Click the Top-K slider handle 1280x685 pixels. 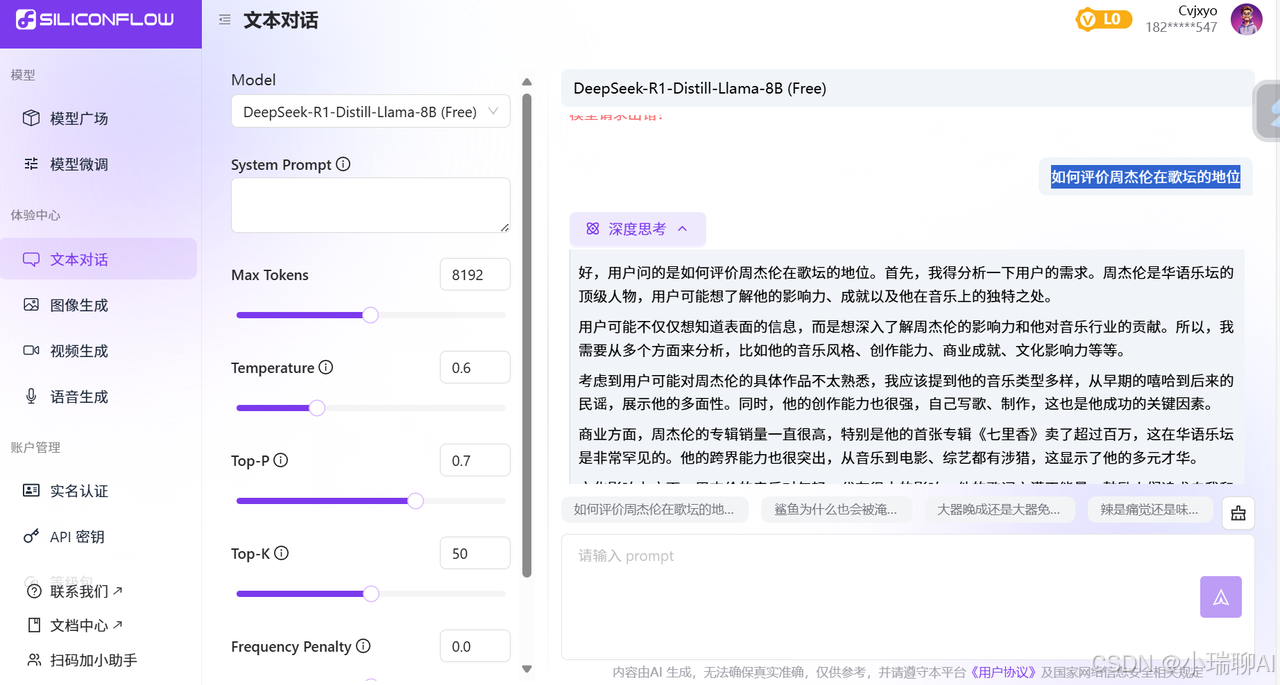371,594
